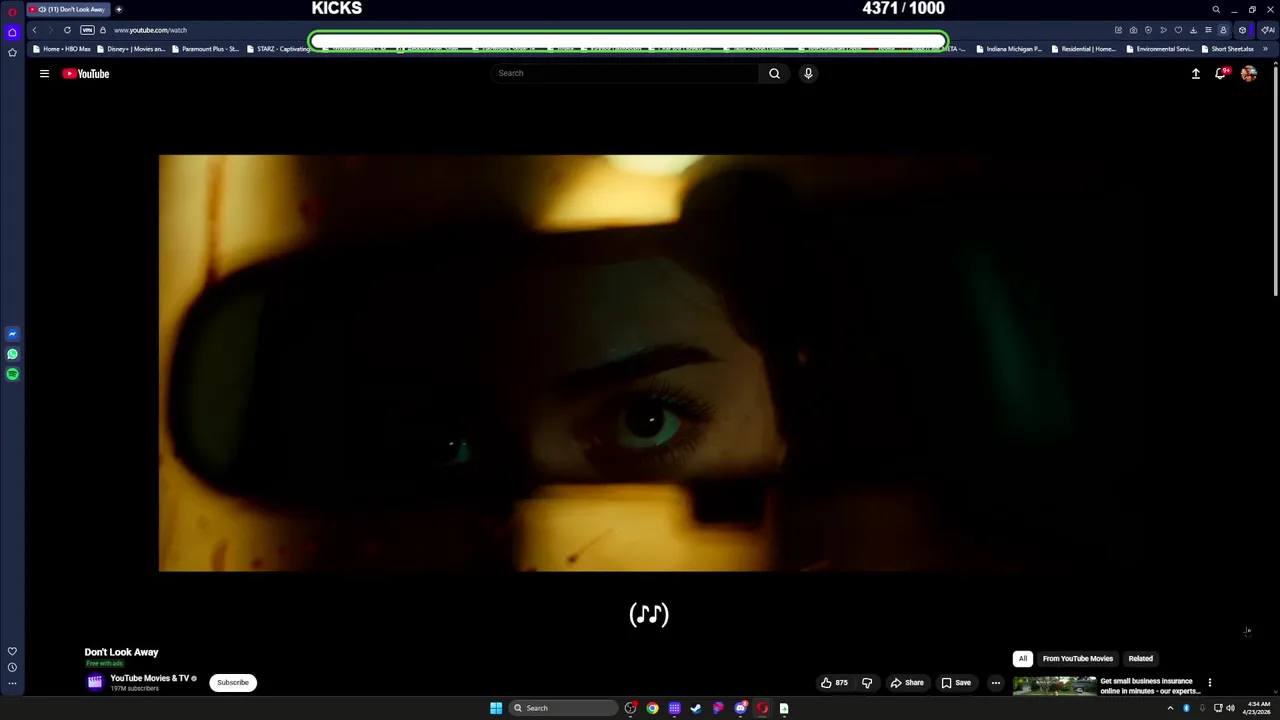Open the insurance ad options menu
This screenshot has width=1280, height=720.
pyautogui.click(x=1210, y=683)
